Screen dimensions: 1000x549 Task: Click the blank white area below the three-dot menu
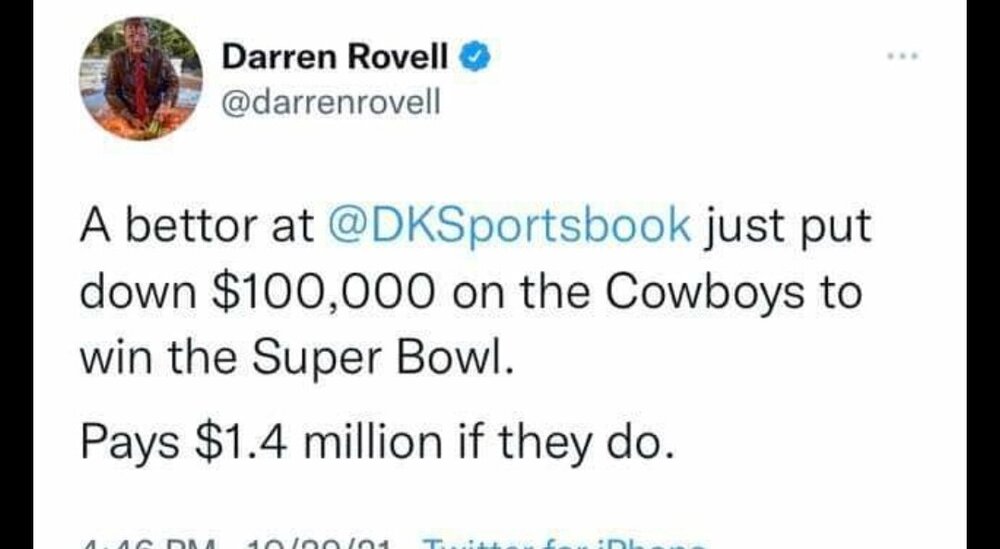click(904, 128)
